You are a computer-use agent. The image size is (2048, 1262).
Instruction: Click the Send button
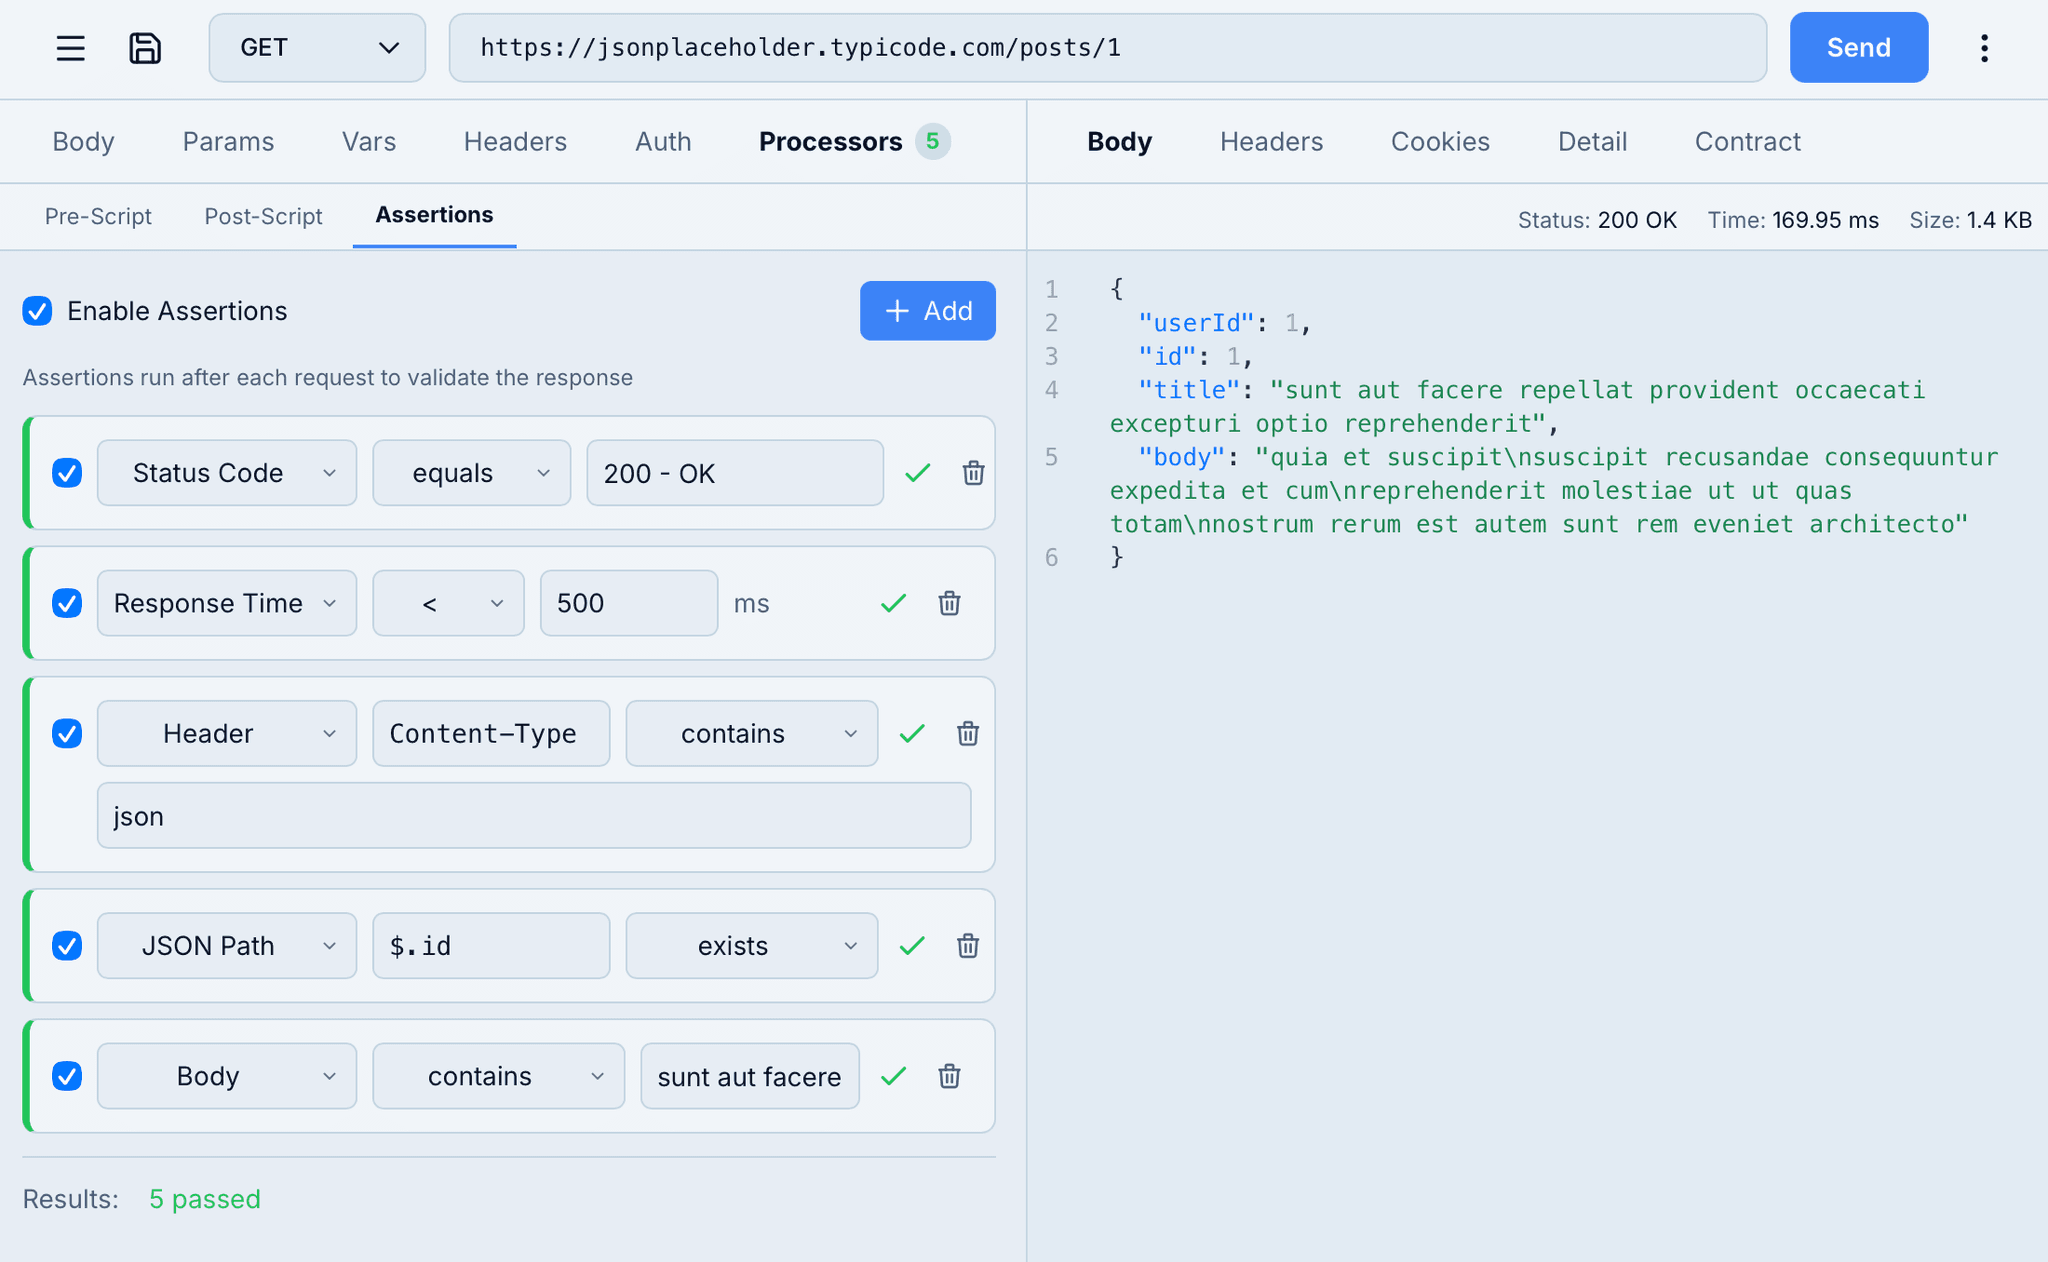point(1858,48)
